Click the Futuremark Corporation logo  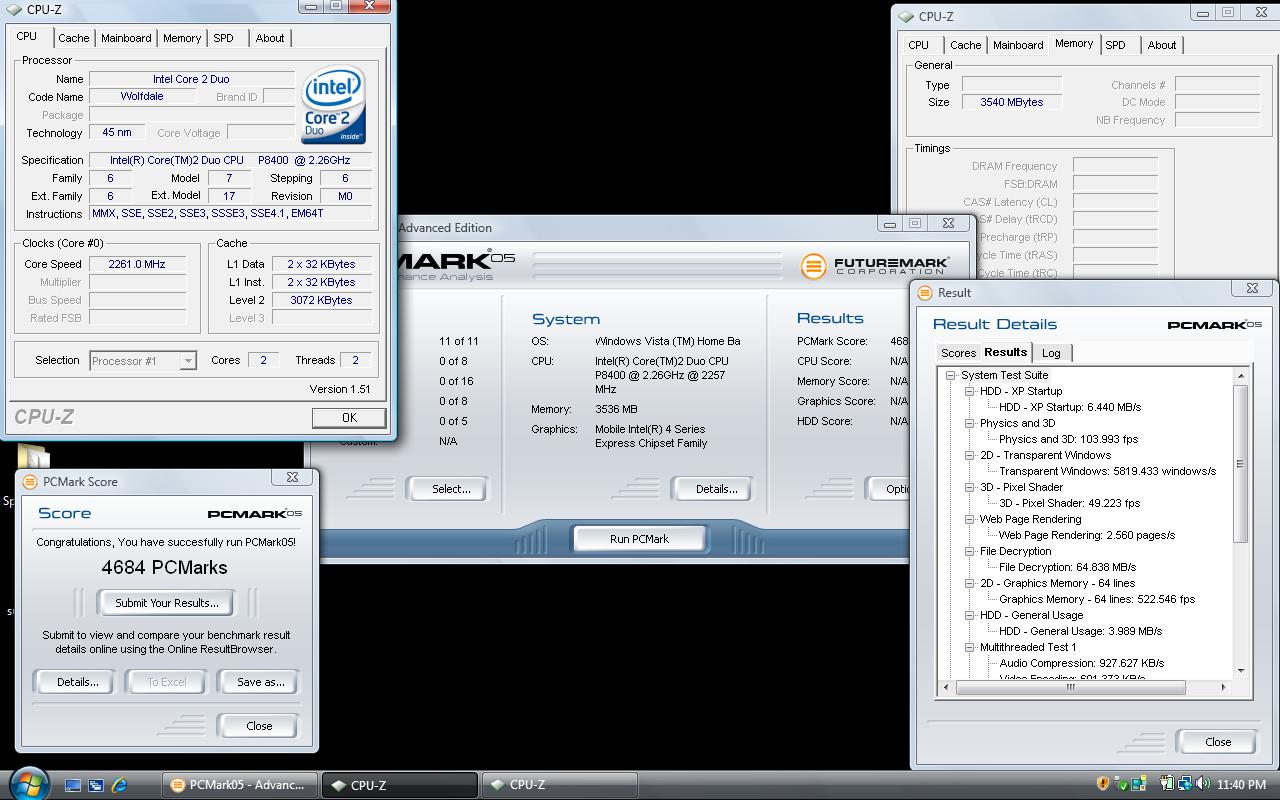(x=875, y=266)
